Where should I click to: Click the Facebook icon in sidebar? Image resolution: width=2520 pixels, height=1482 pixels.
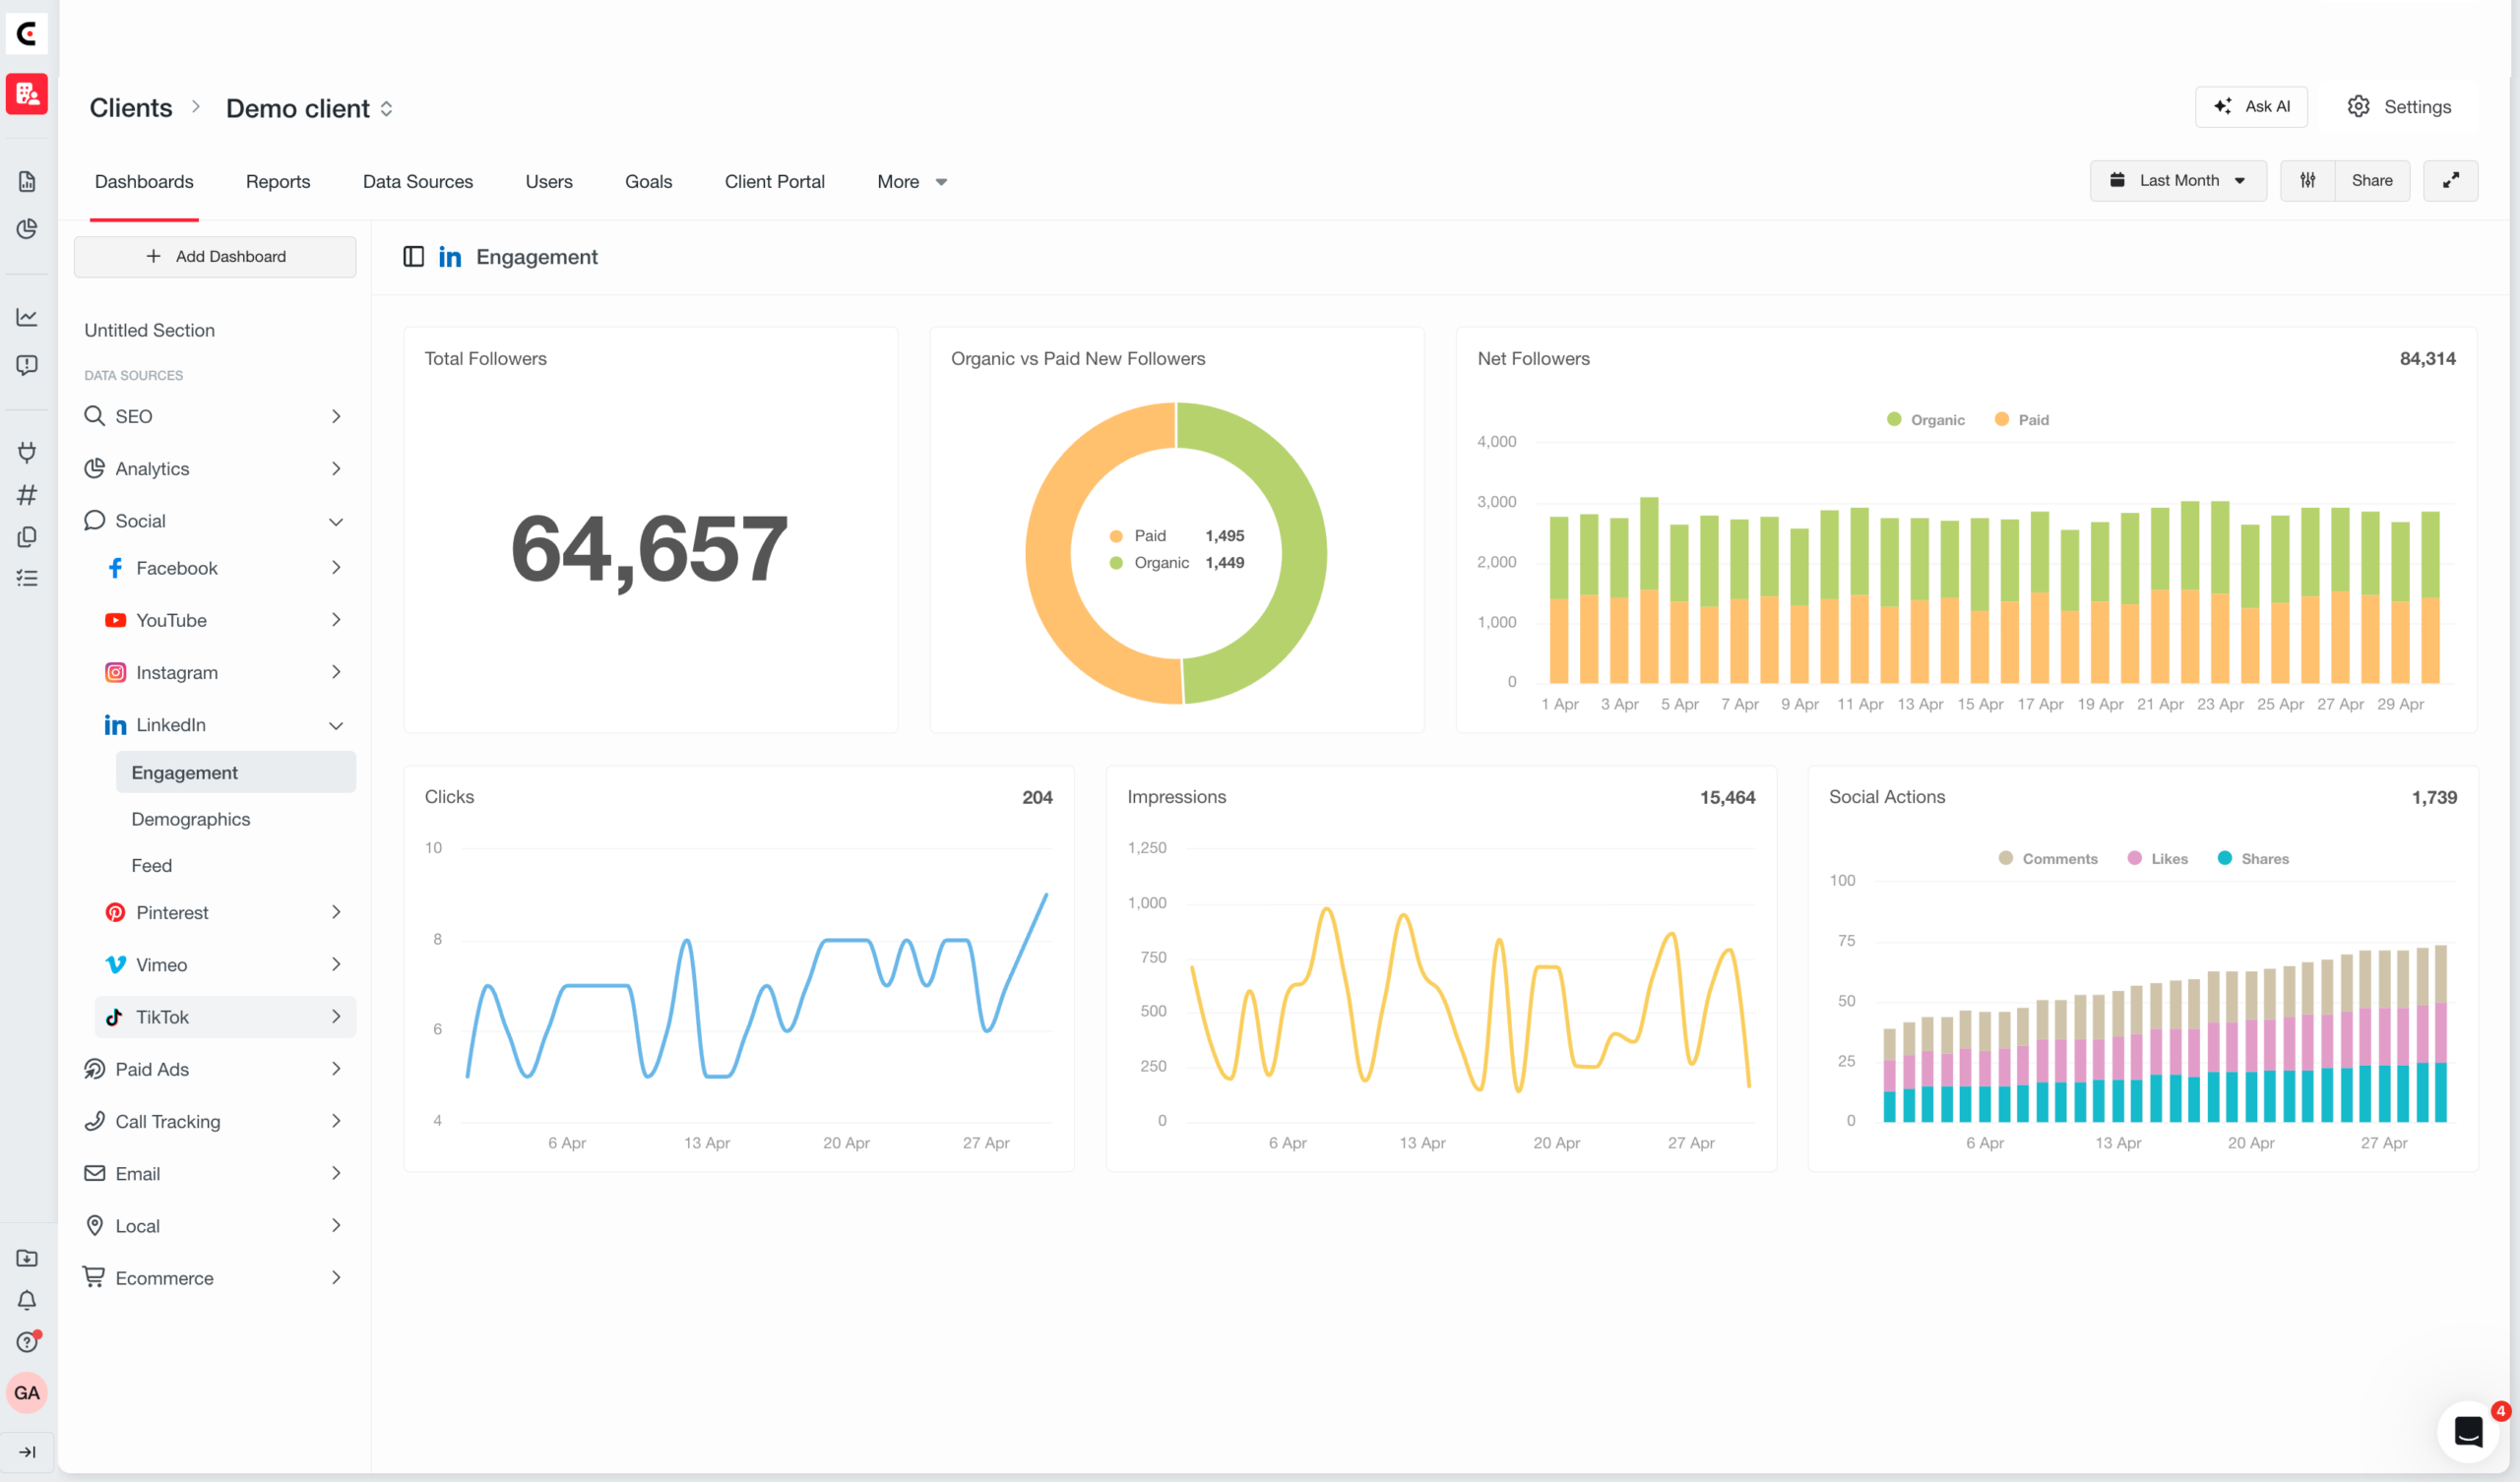[x=116, y=568]
